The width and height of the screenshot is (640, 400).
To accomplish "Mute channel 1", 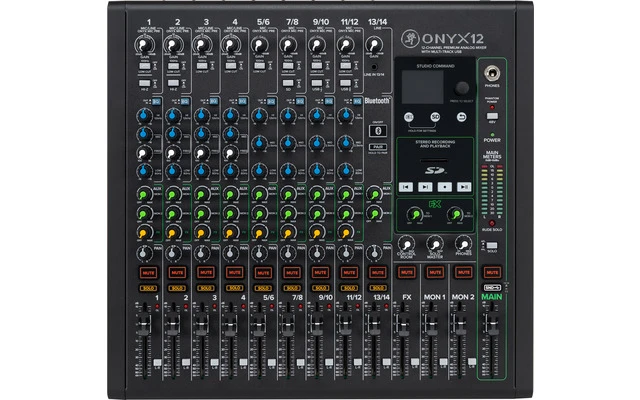I will point(149,272).
